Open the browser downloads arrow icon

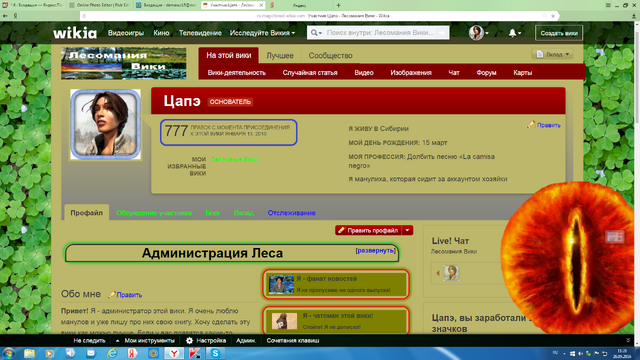coord(633,16)
